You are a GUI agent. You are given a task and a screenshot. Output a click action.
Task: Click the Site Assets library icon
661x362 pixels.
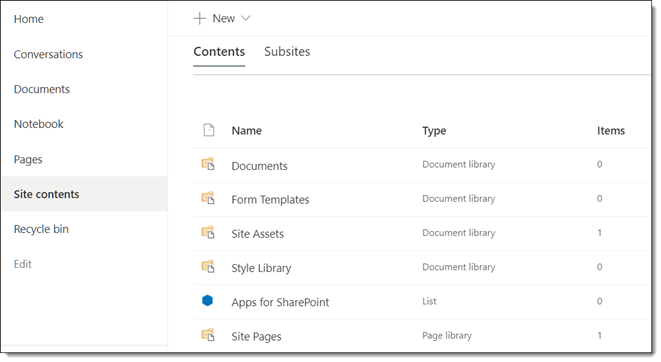208,232
